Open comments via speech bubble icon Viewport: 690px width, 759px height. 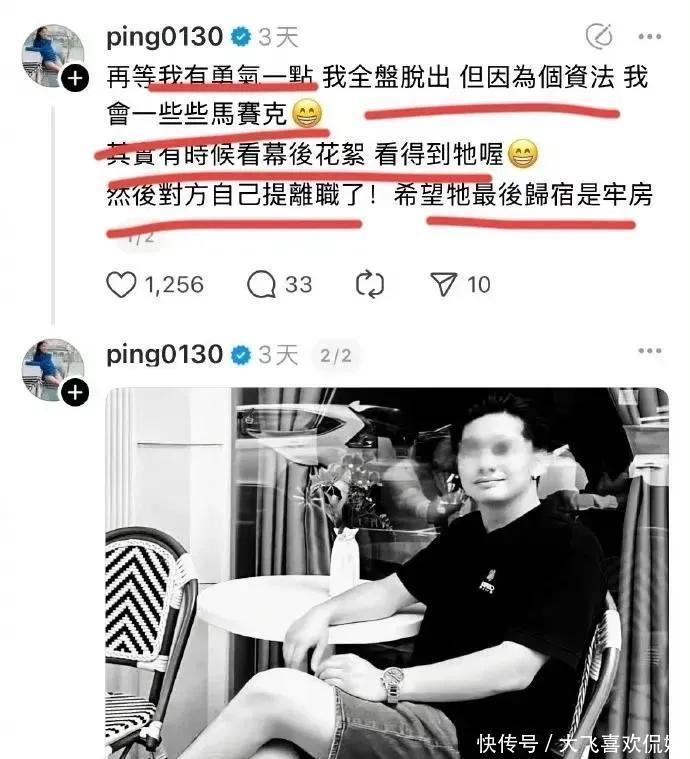pyautogui.click(x=261, y=284)
